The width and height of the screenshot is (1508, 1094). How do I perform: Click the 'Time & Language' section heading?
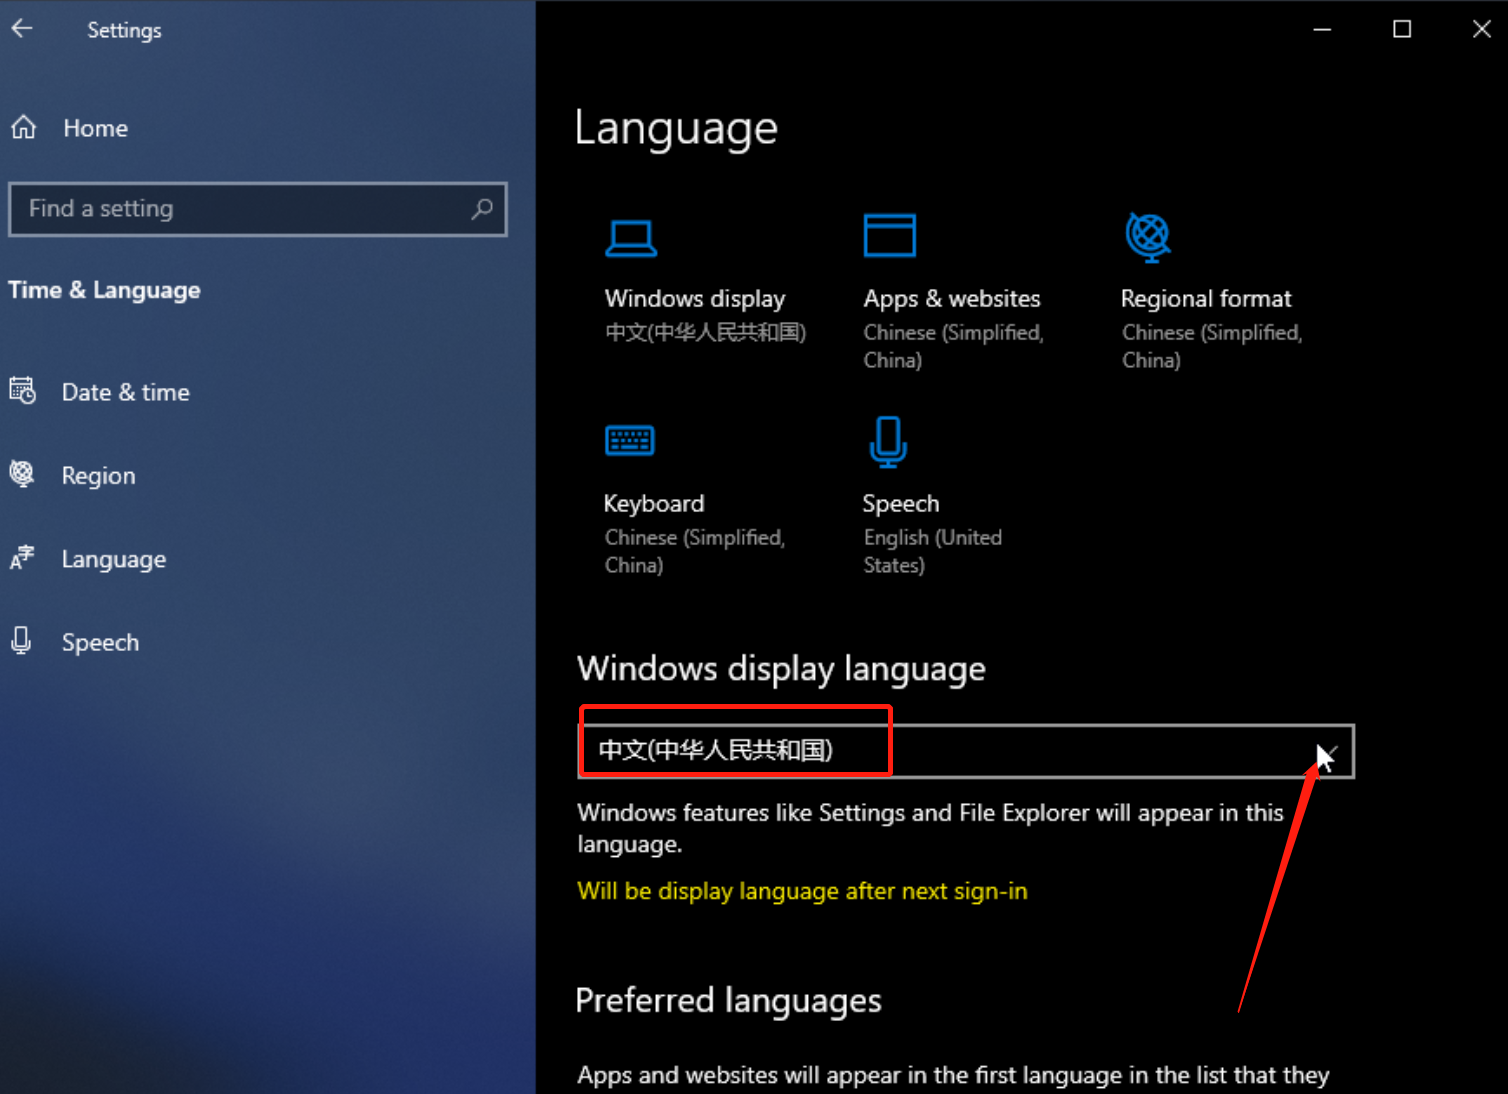click(x=104, y=291)
